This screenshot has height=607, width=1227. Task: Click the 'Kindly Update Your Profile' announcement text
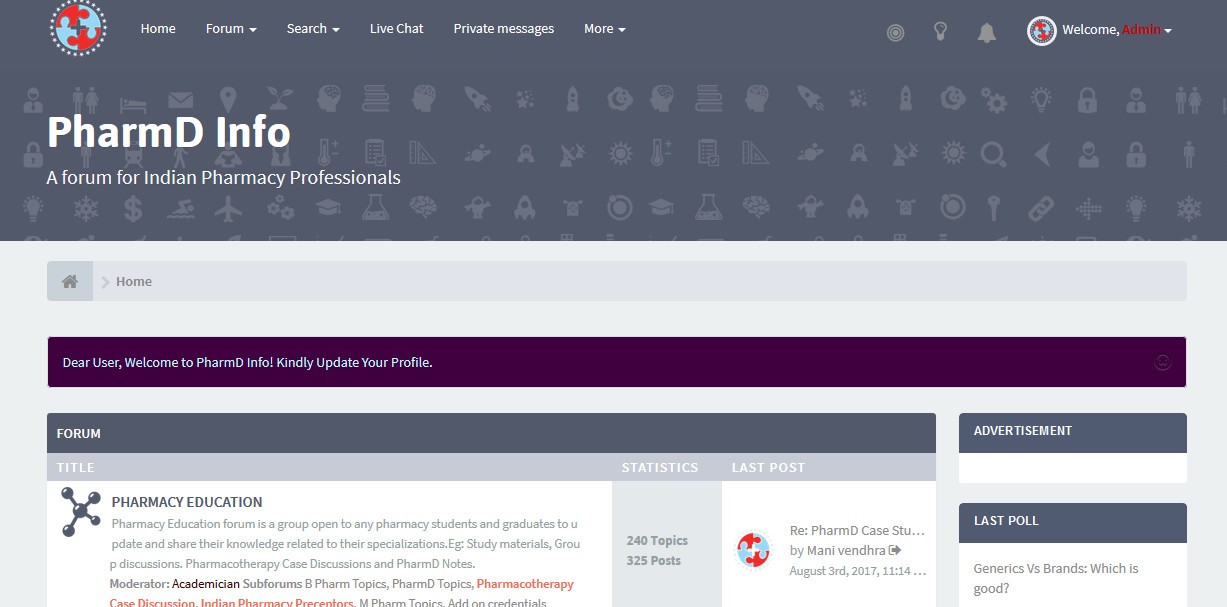tap(354, 362)
